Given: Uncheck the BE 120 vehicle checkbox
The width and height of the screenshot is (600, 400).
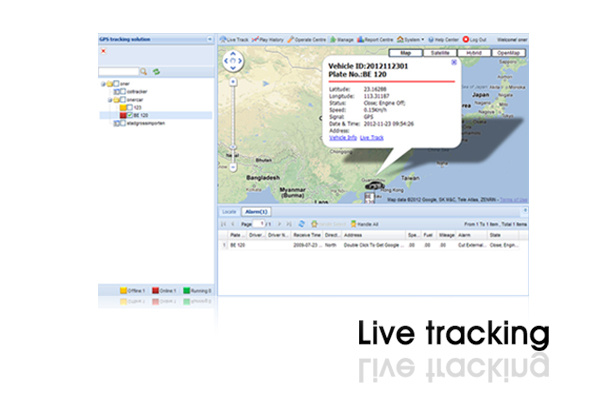Looking at the screenshot, I should (130, 115).
